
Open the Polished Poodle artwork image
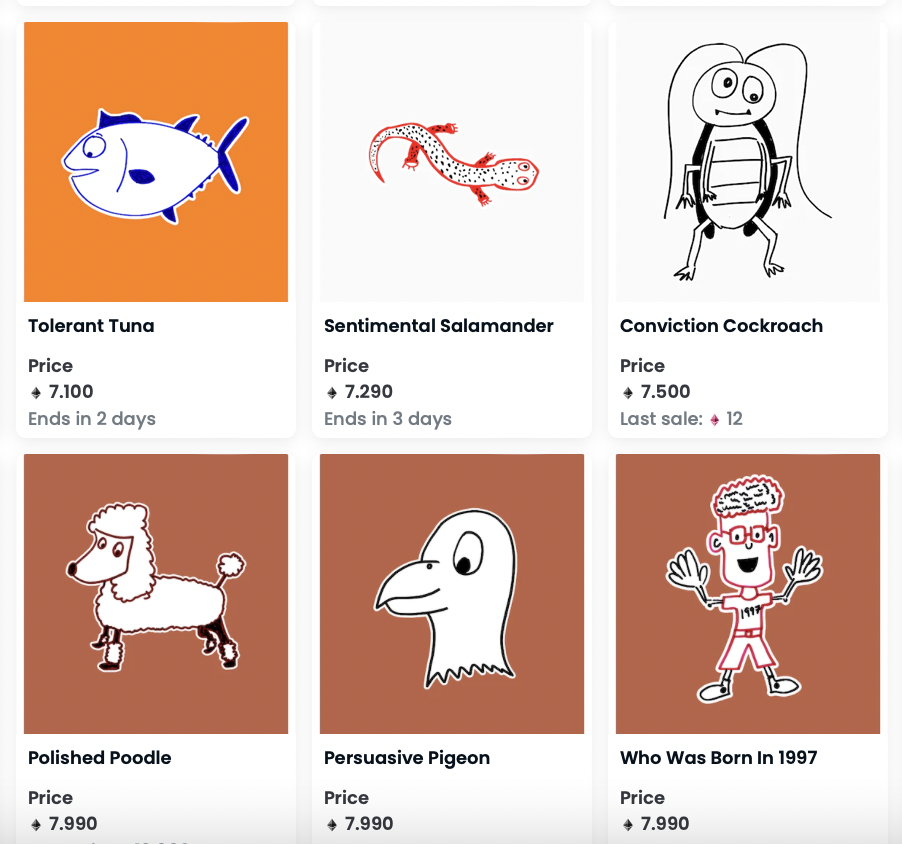click(156, 594)
